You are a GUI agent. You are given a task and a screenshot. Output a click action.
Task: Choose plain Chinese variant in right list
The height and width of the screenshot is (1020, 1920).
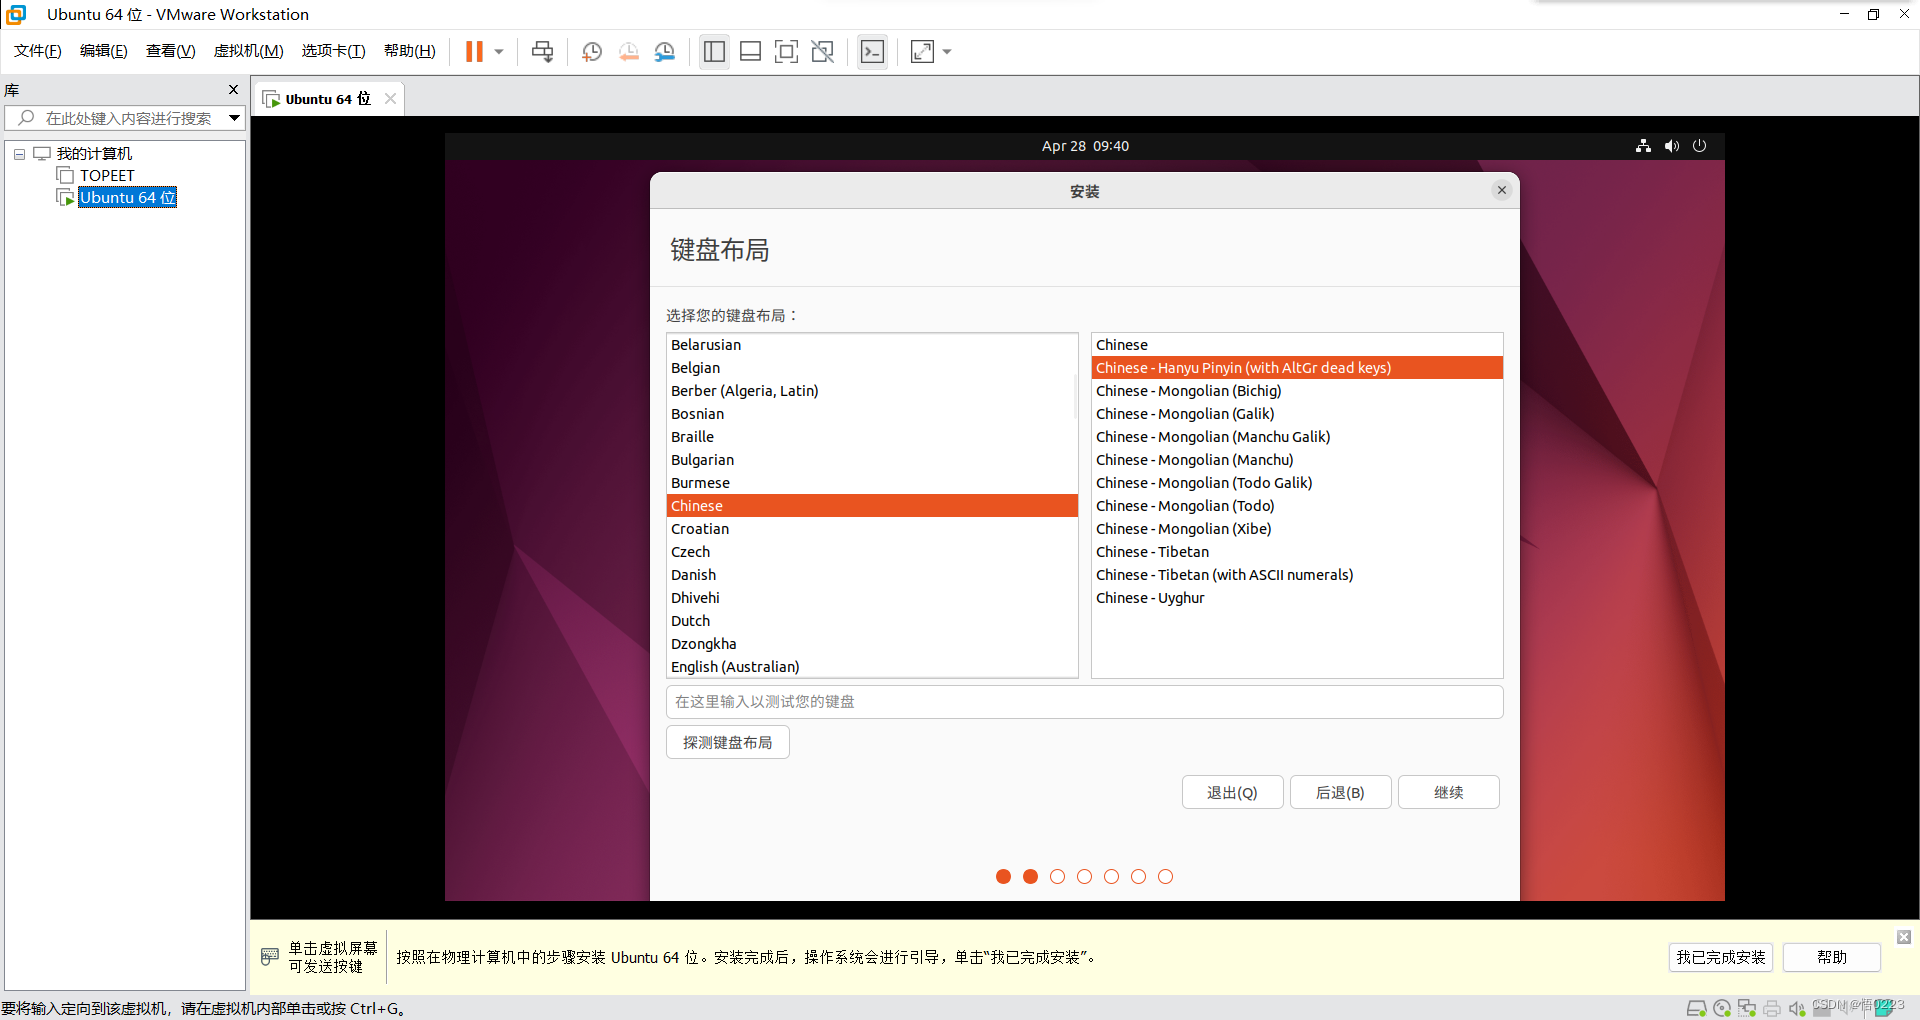tap(1297, 345)
